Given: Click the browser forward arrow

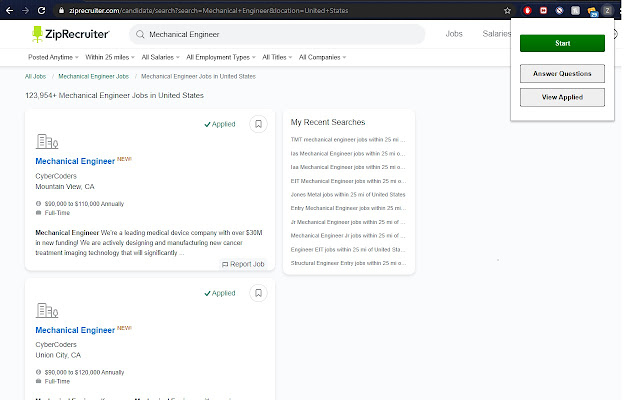Looking at the screenshot, I should (x=25, y=11).
